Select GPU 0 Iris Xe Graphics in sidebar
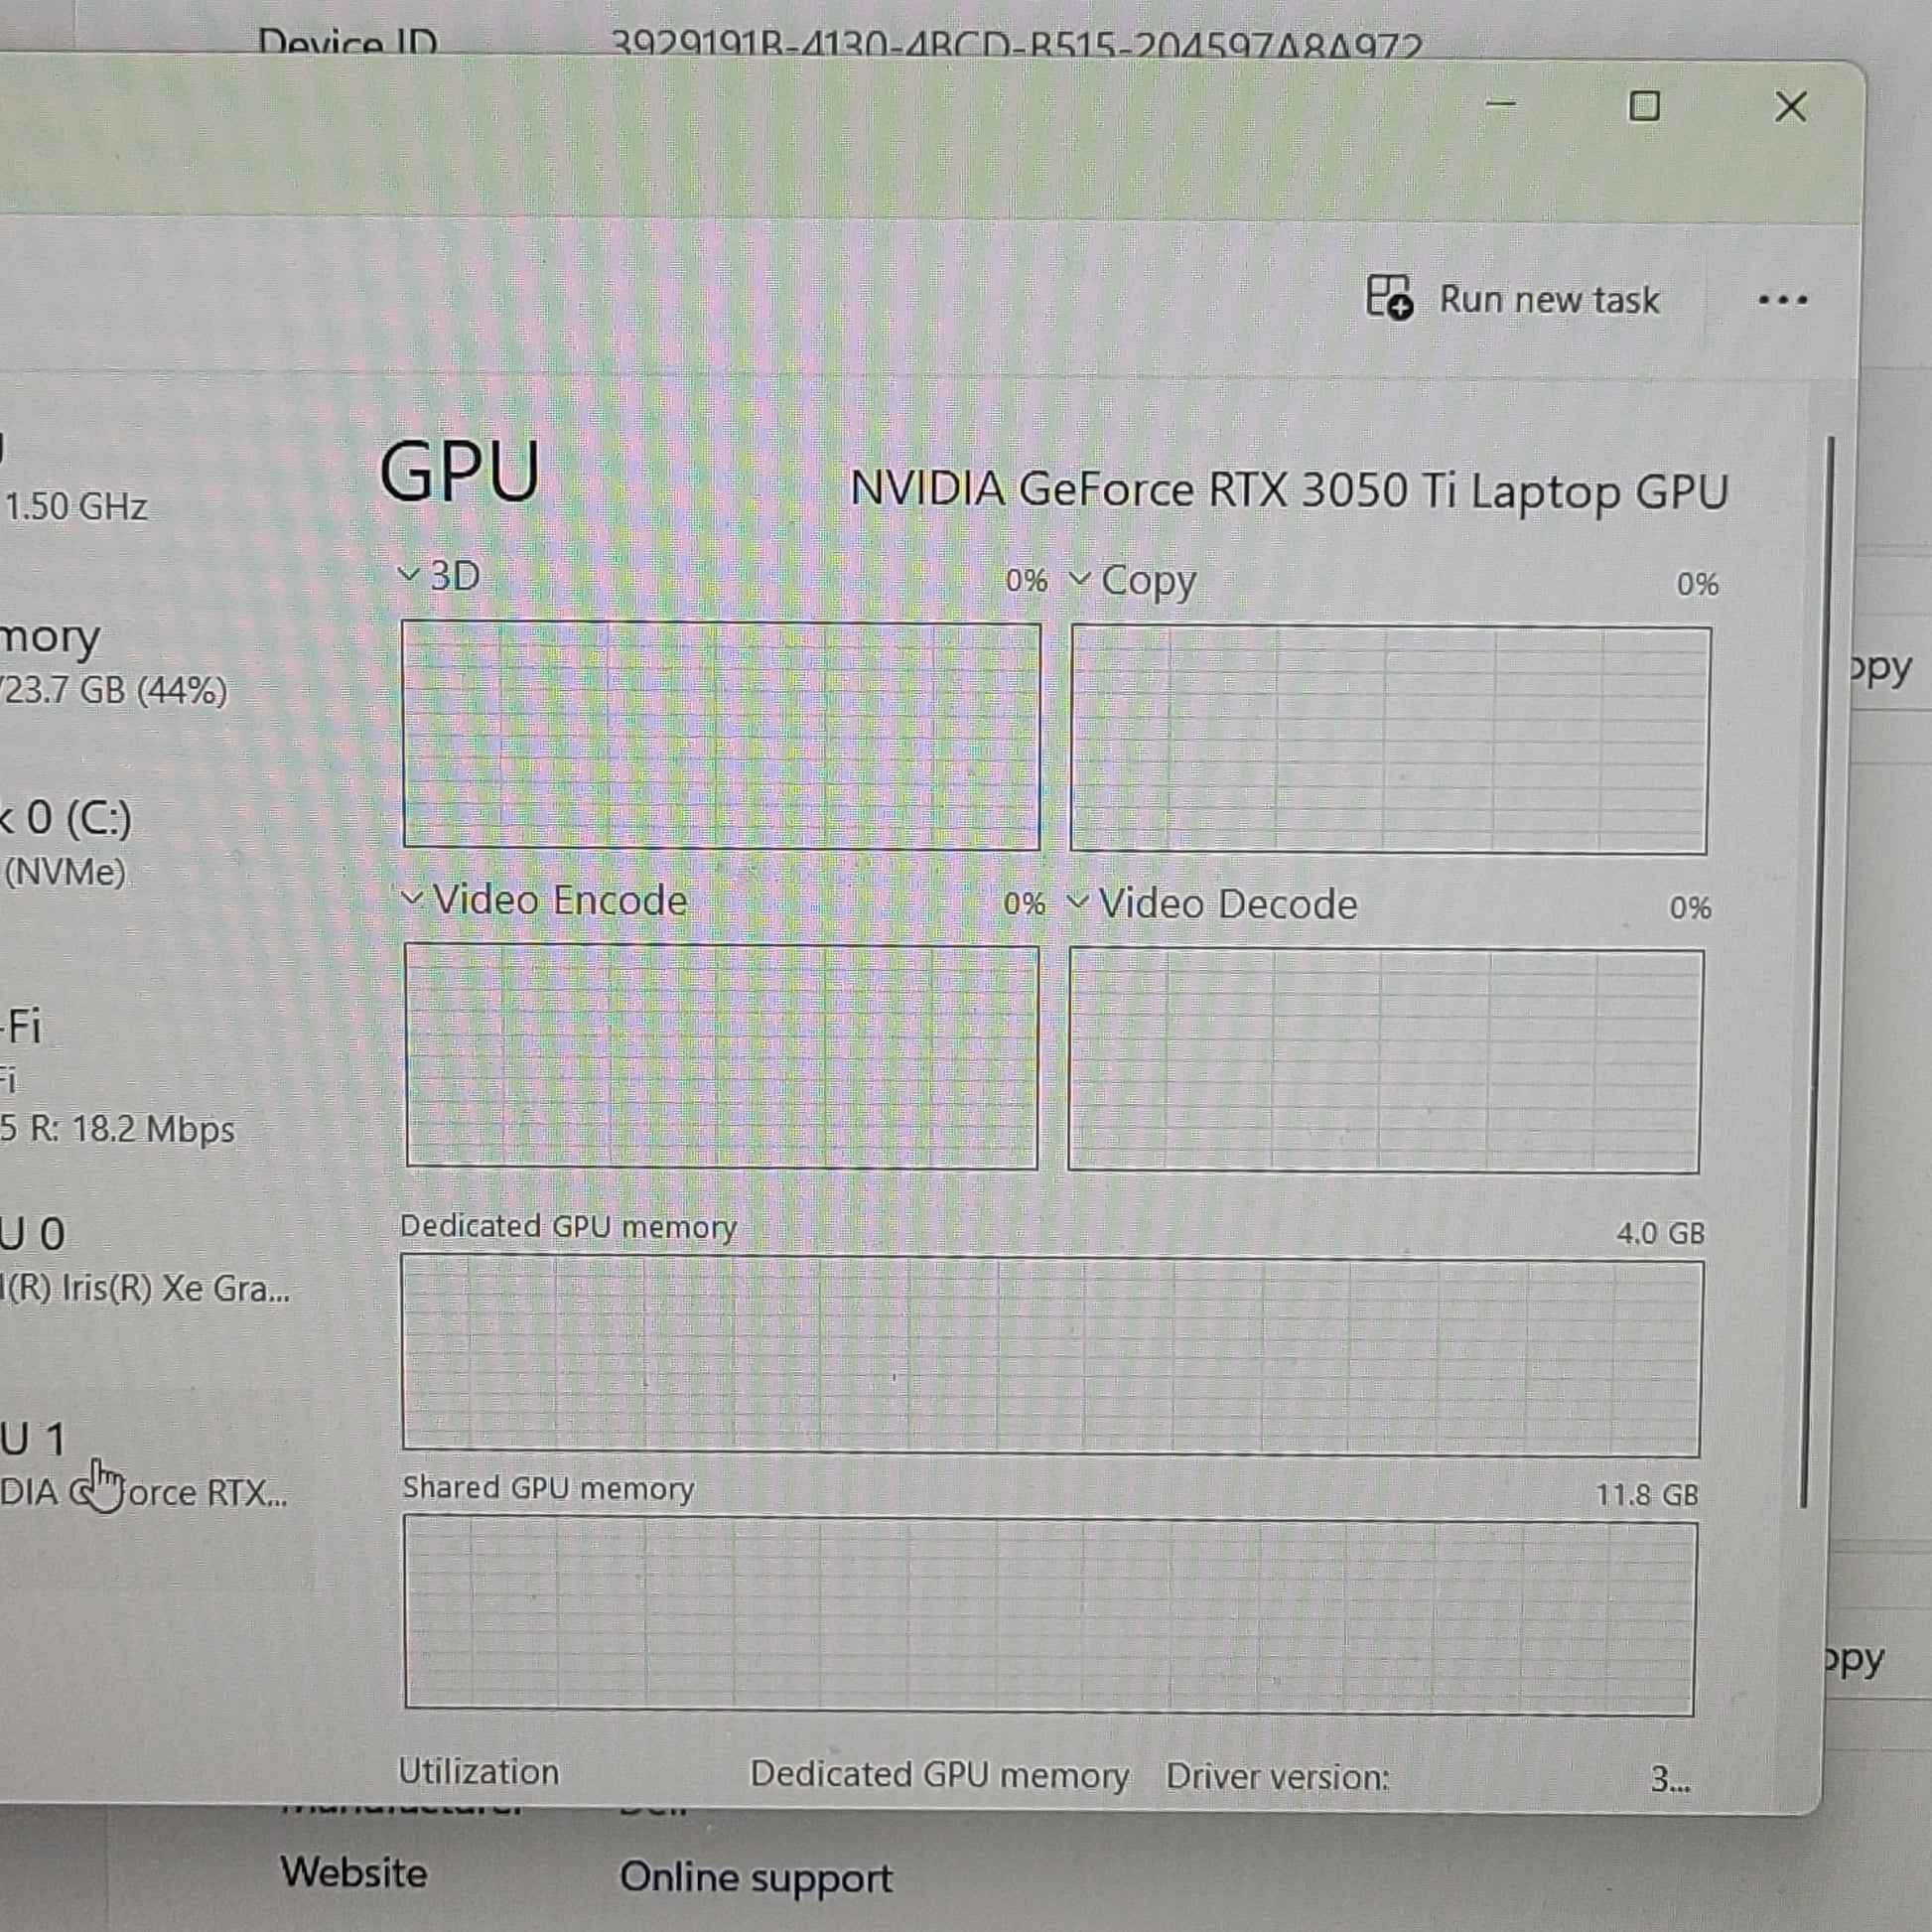This screenshot has width=1932, height=1932. click(146, 1259)
